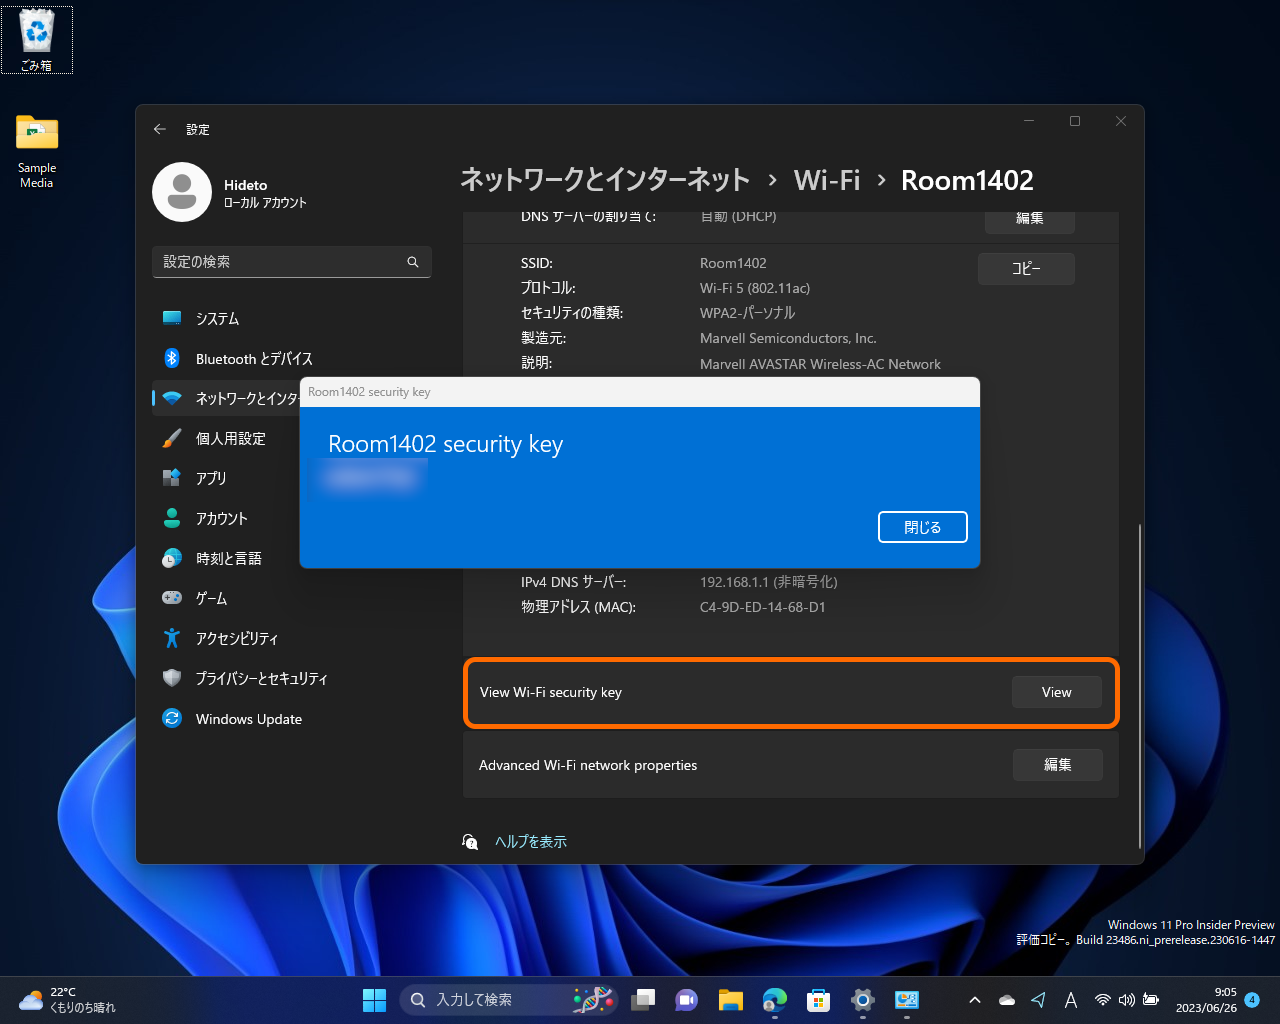
Task: Open 時刻と言語 settings
Action: (x=230, y=558)
